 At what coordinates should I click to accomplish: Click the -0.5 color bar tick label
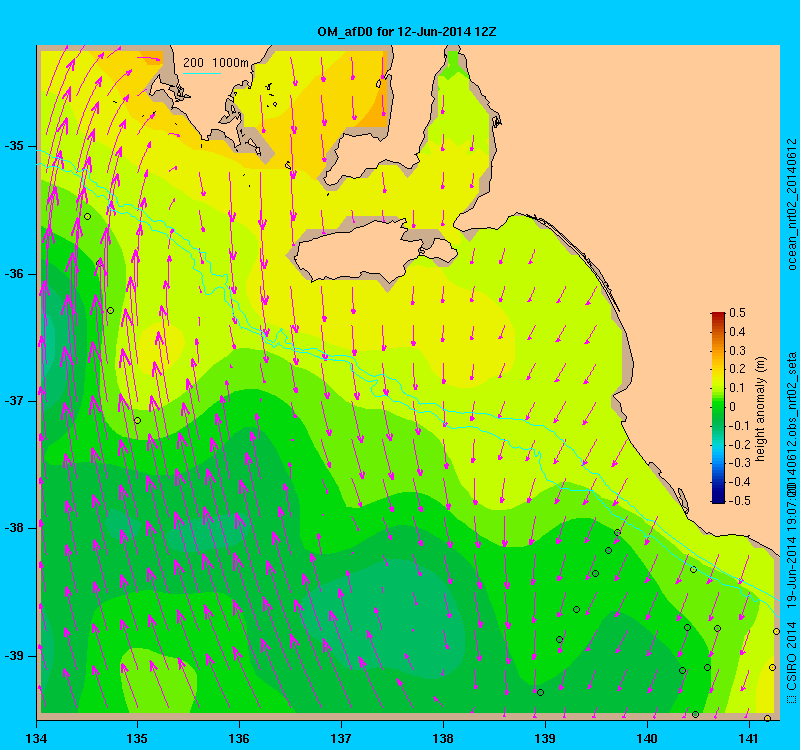pos(739,501)
